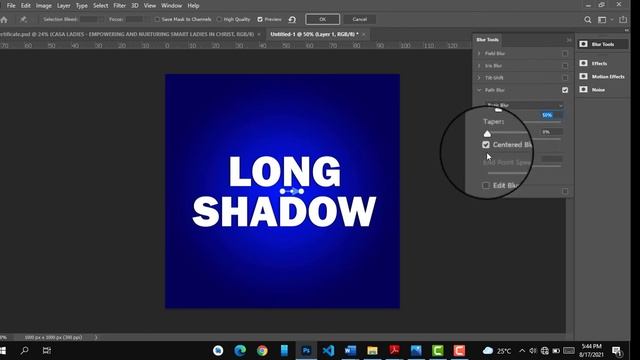
Task: Click the weather cloud icon in taskbar
Action: [488, 350]
